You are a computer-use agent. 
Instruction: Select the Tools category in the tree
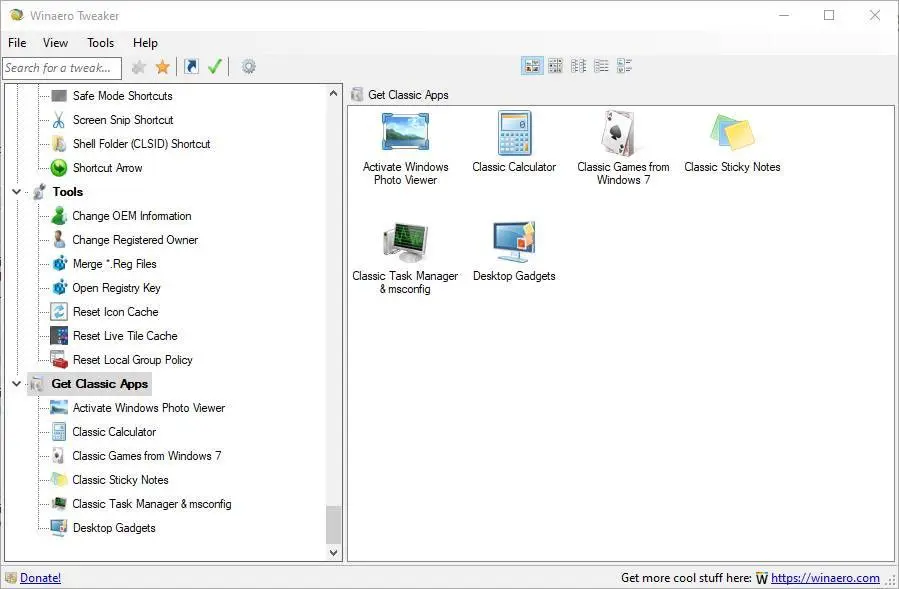[x=68, y=192]
